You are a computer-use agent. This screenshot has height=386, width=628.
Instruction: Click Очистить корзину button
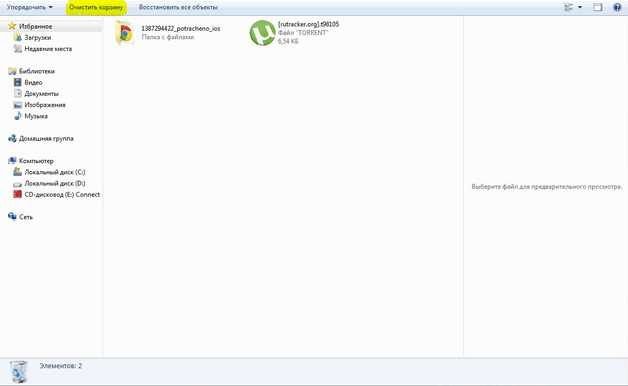tap(96, 7)
